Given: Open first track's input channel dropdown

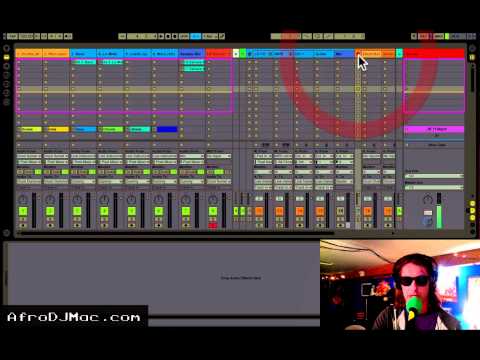Looking at the screenshot, I should (29, 162).
